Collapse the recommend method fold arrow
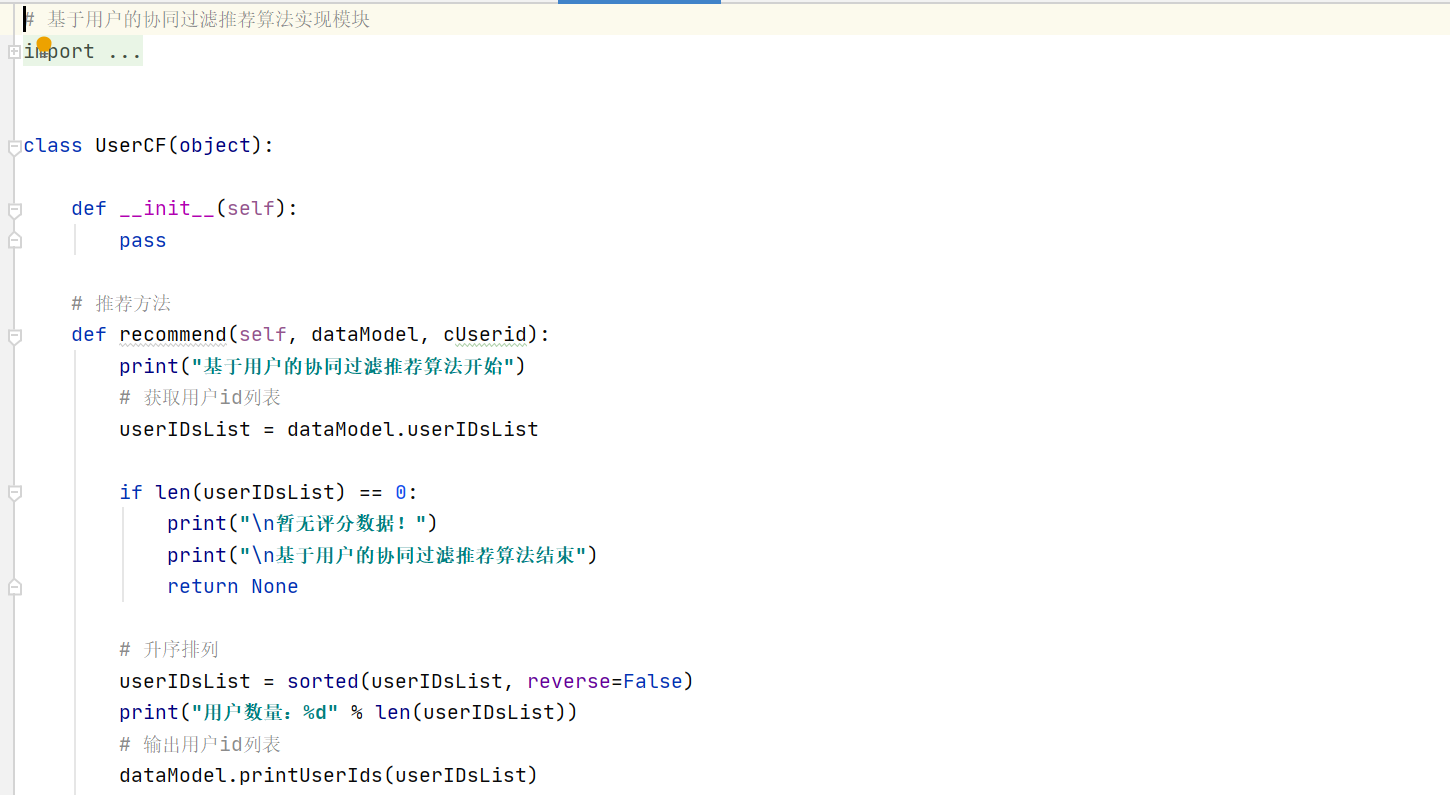1450x795 pixels. coord(14,334)
